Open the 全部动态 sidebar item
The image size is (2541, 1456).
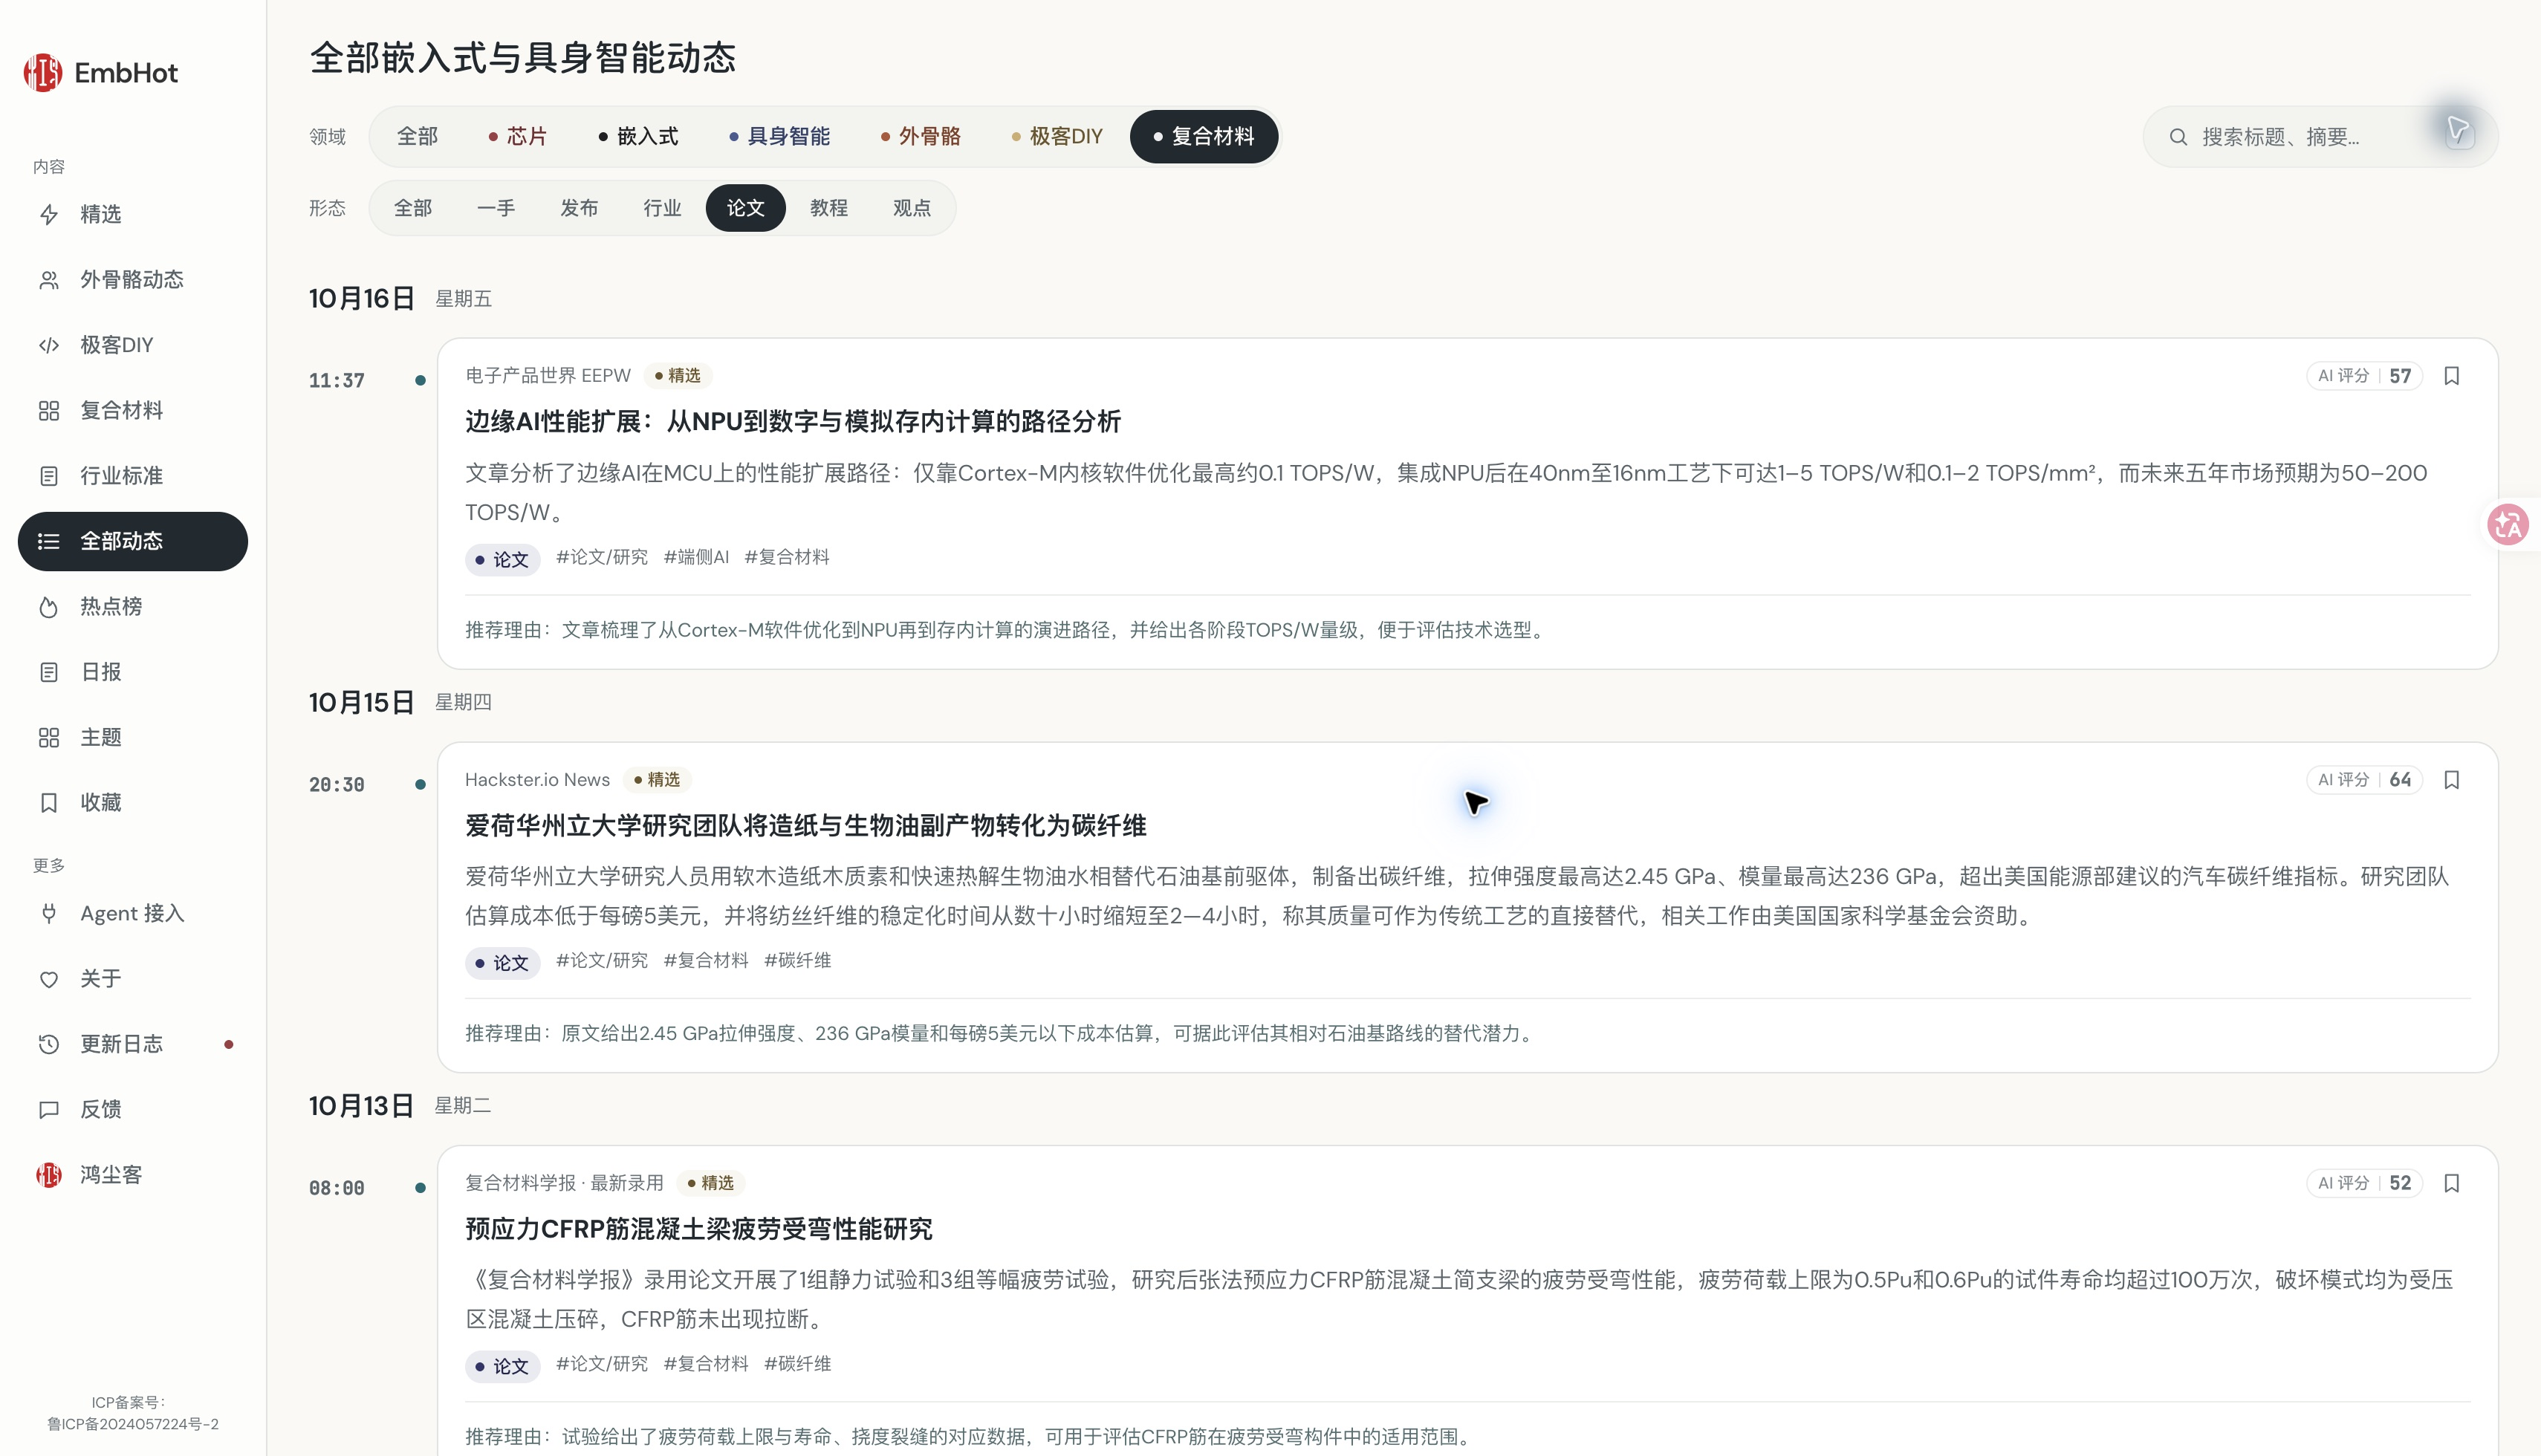point(132,541)
